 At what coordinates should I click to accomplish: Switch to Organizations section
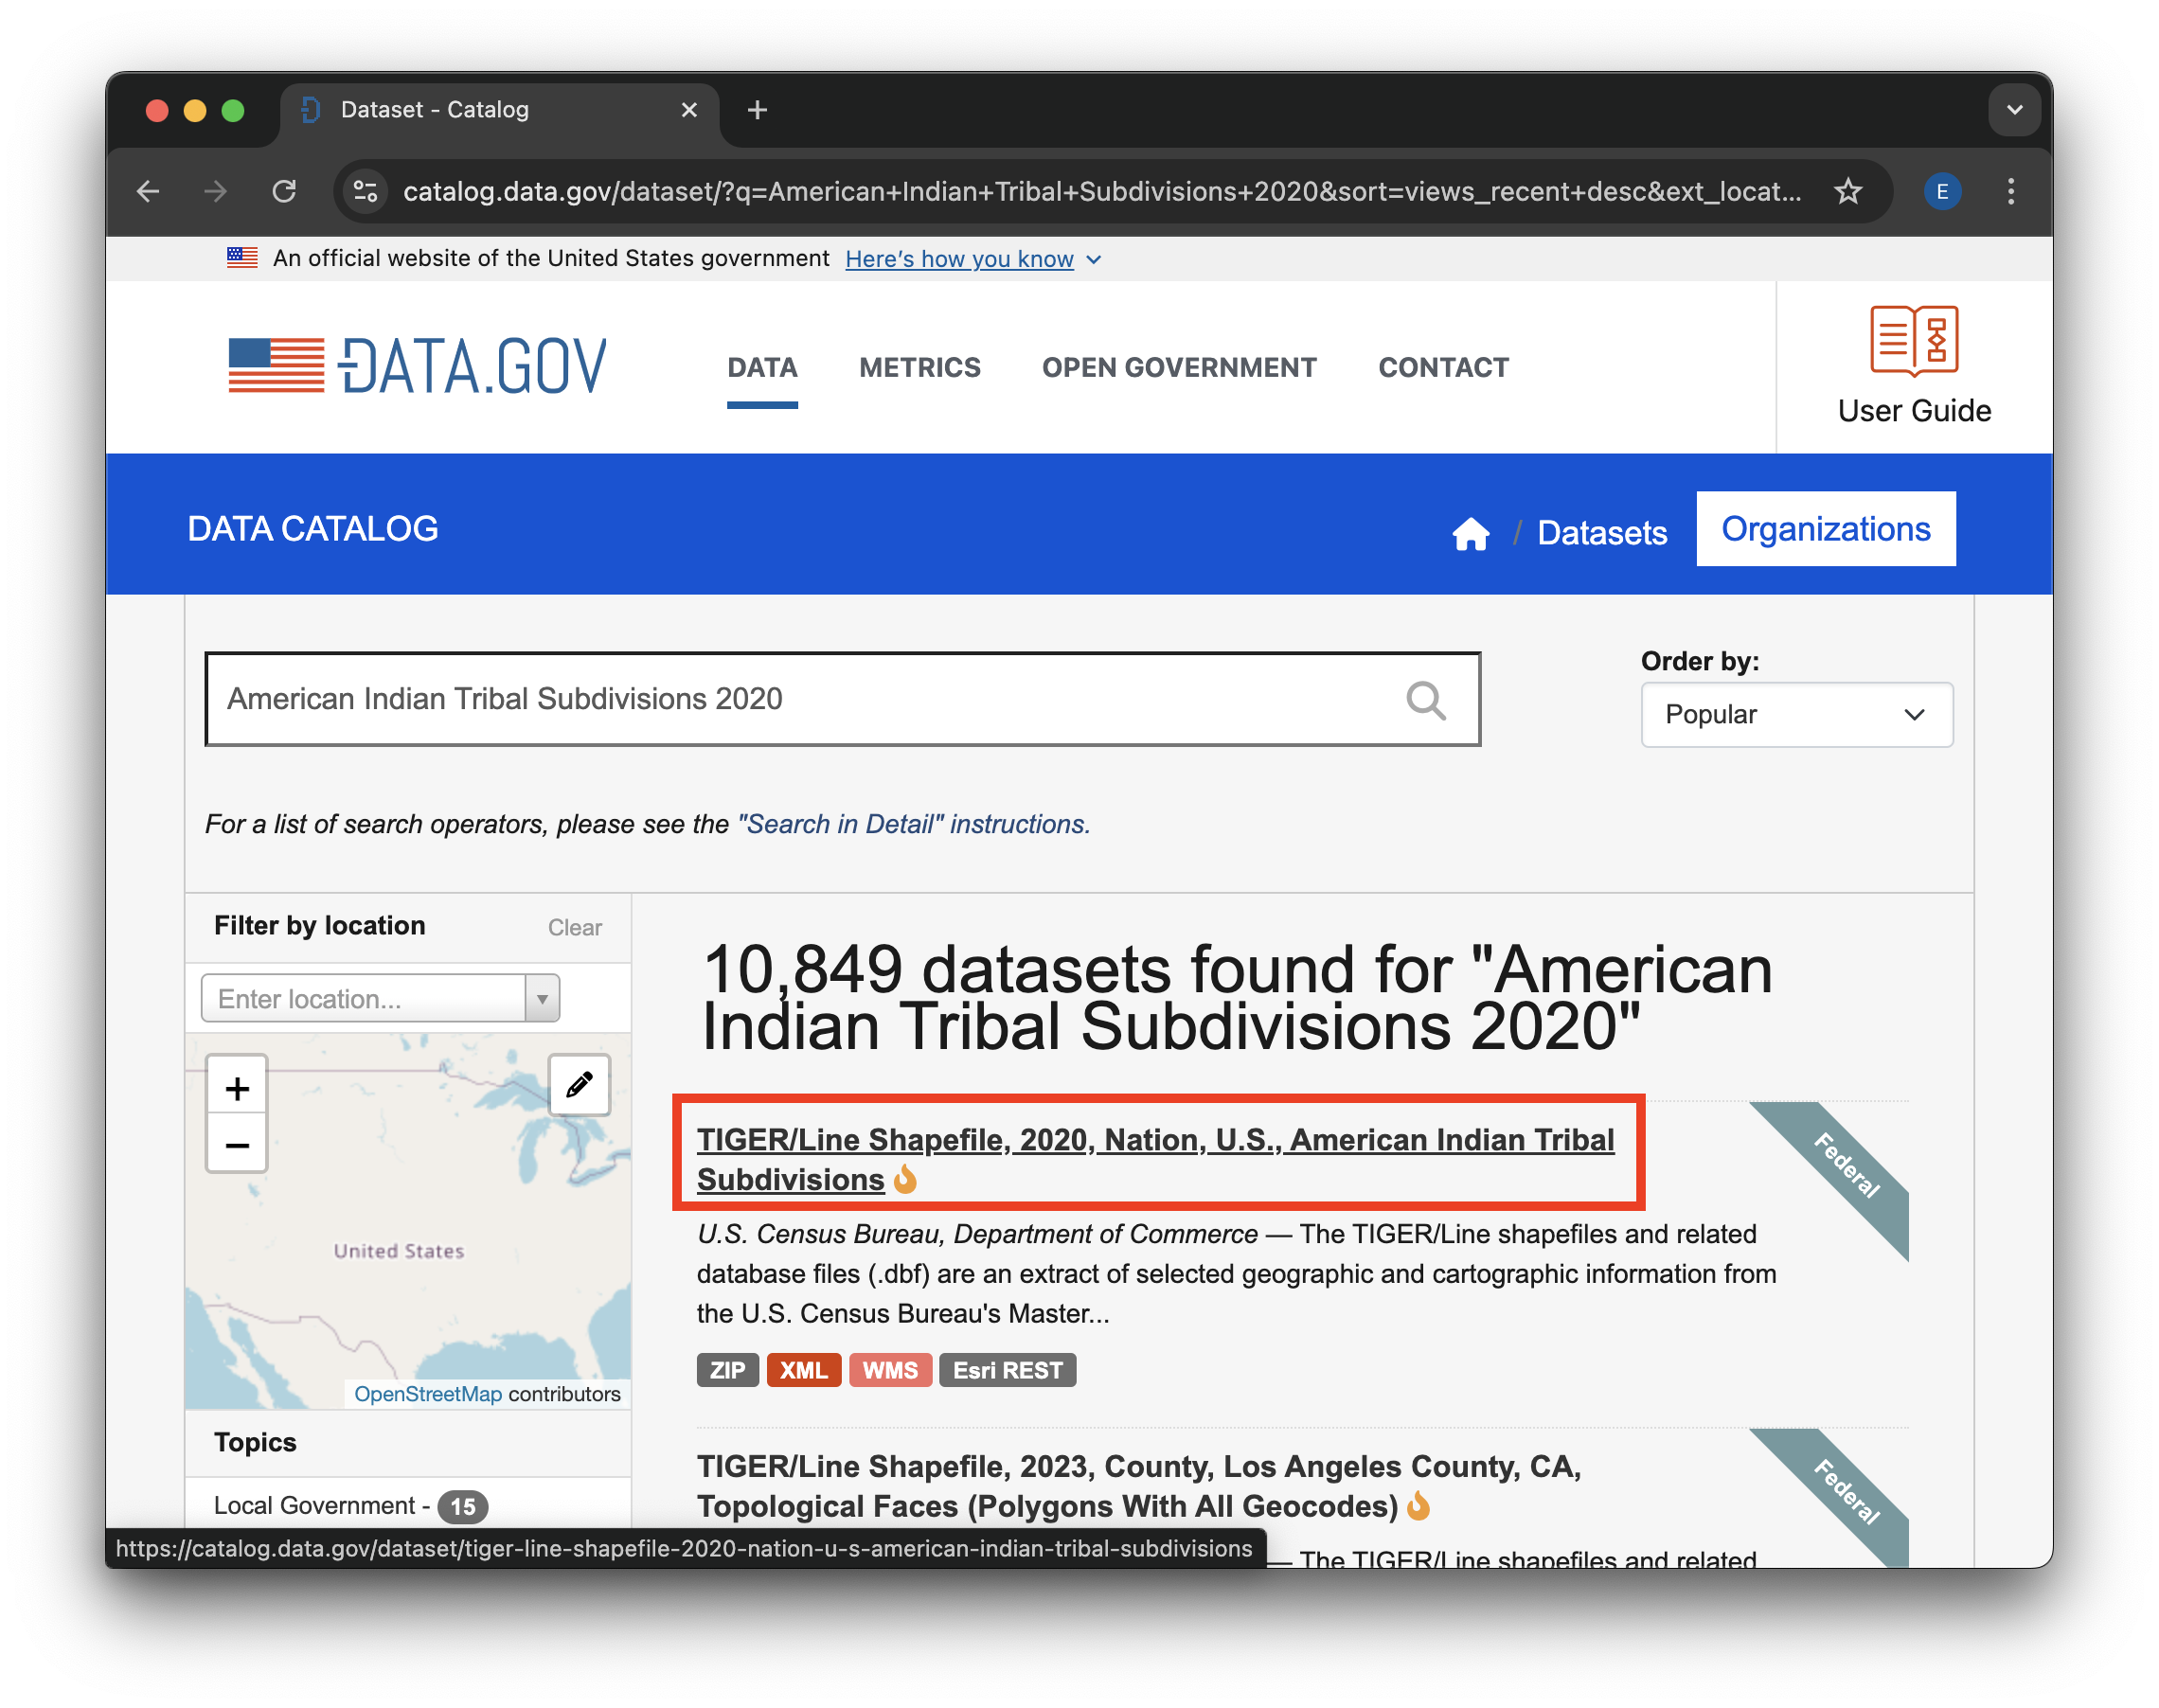coord(1825,529)
